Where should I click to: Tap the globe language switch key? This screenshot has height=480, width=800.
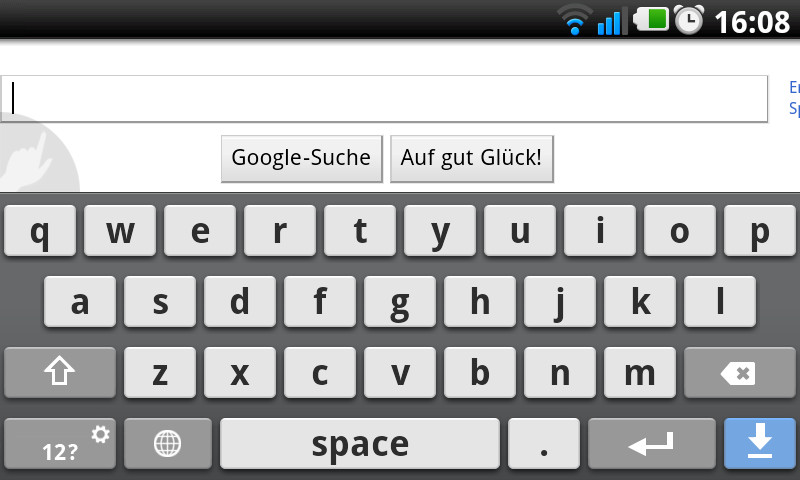coord(168,443)
